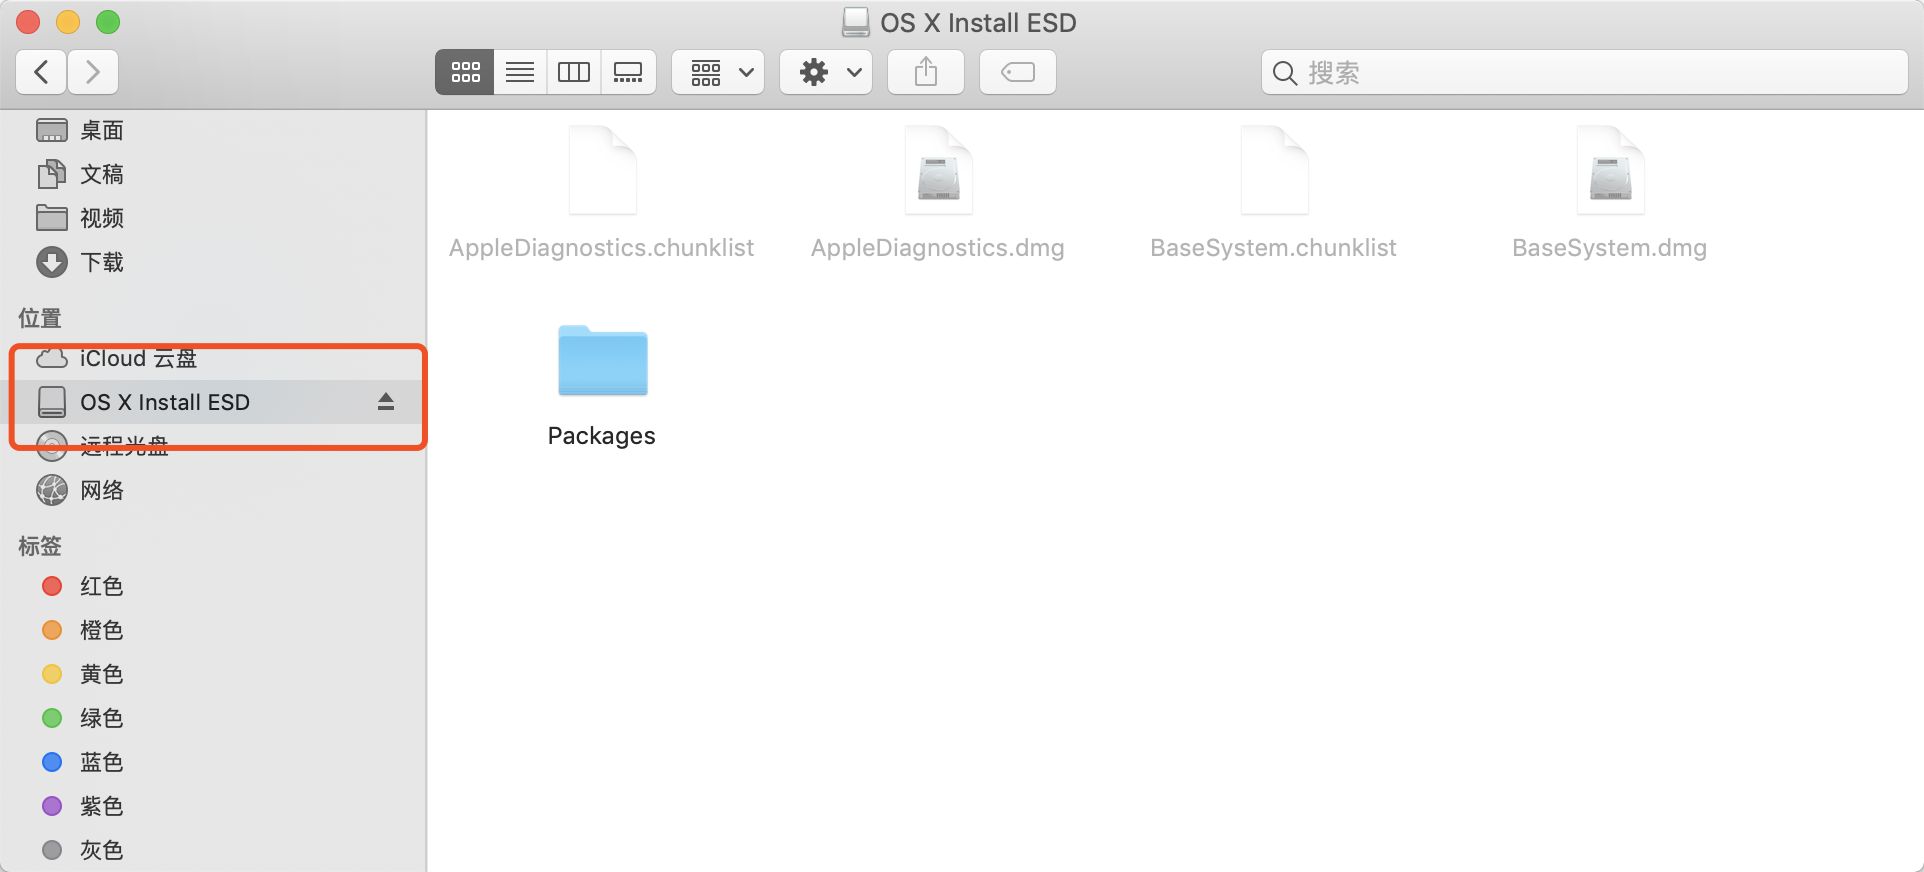Image resolution: width=1924 pixels, height=872 pixels.
Task: Select the Packages folder icon
Action: pos(603,360)
